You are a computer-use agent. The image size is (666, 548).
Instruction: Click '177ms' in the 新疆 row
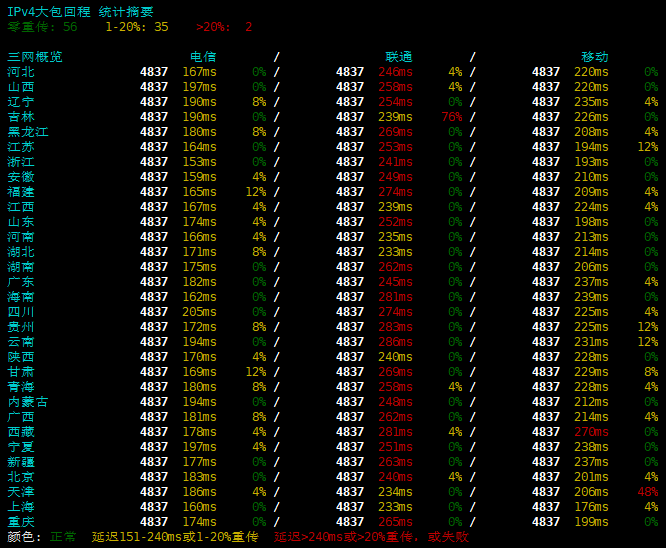point(200,462)
